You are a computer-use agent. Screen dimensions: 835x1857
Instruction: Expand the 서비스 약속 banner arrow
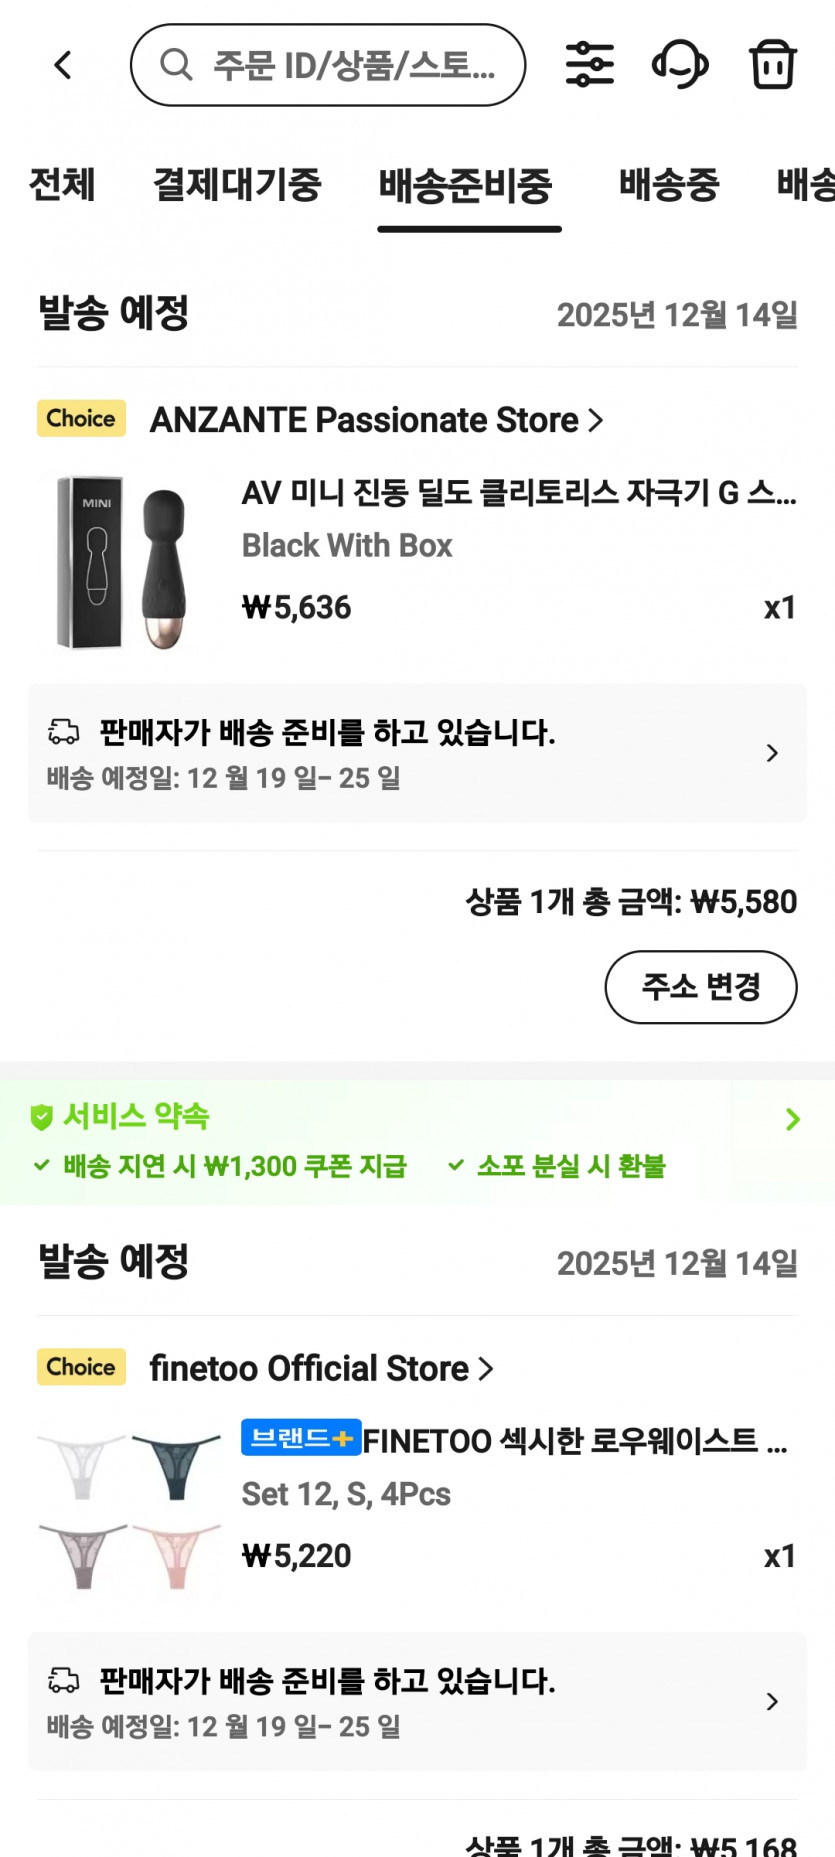coord(792,1119)
